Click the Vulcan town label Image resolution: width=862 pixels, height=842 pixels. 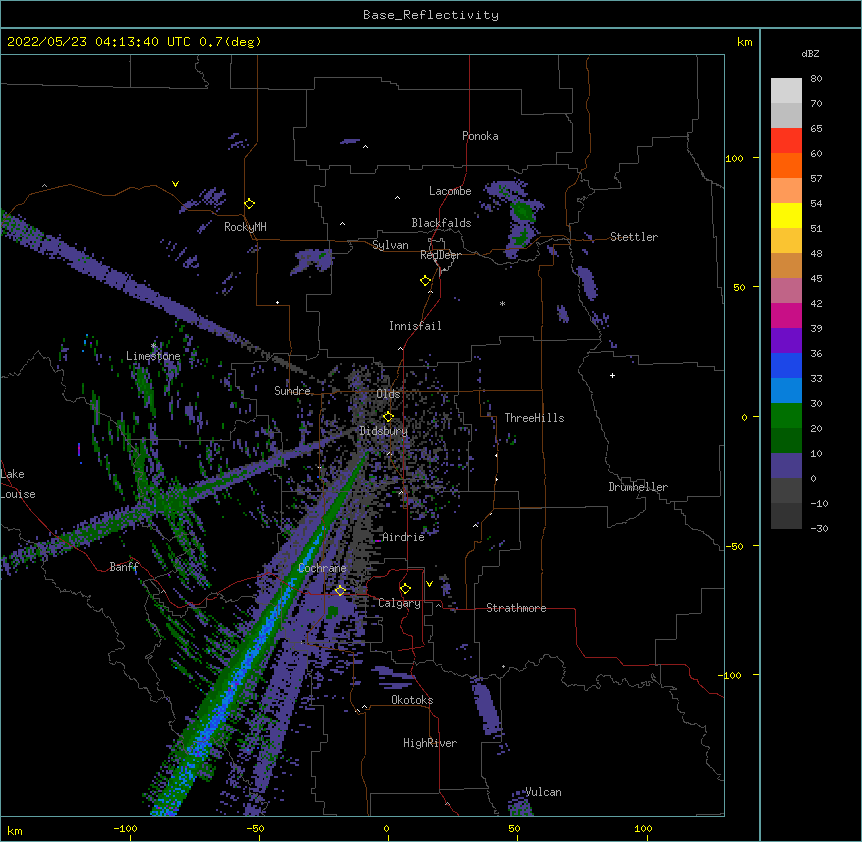543,792
